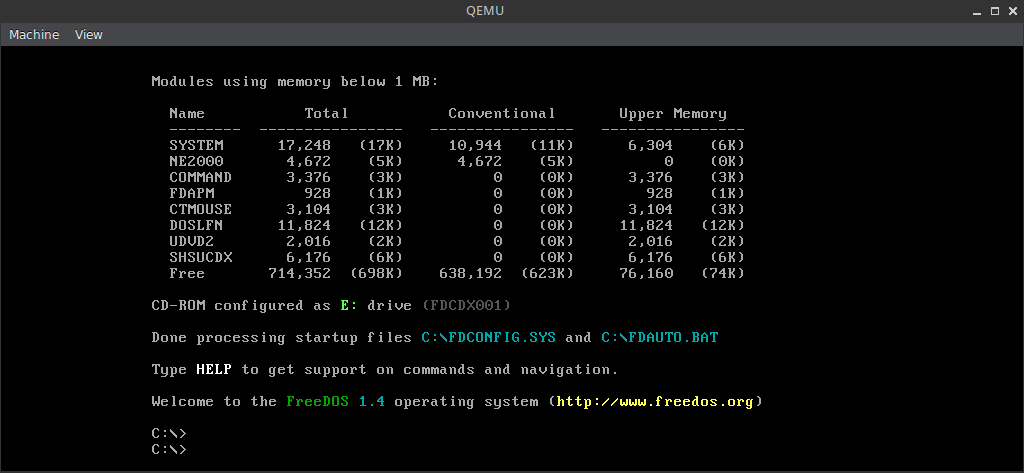Click the white HELP keyword
Viewport: 1024px width, 473px height.
pyautogui.click(x=214, y=369)
